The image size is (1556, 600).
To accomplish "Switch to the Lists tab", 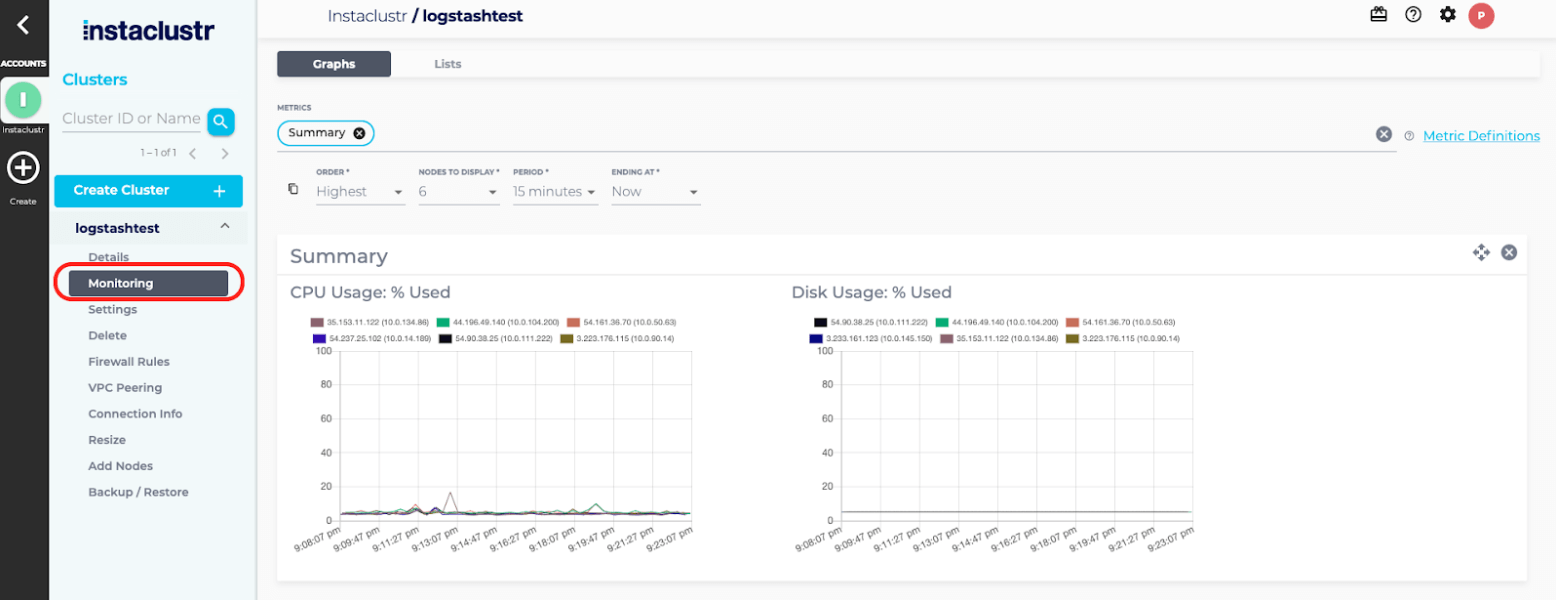I will 447,63.
